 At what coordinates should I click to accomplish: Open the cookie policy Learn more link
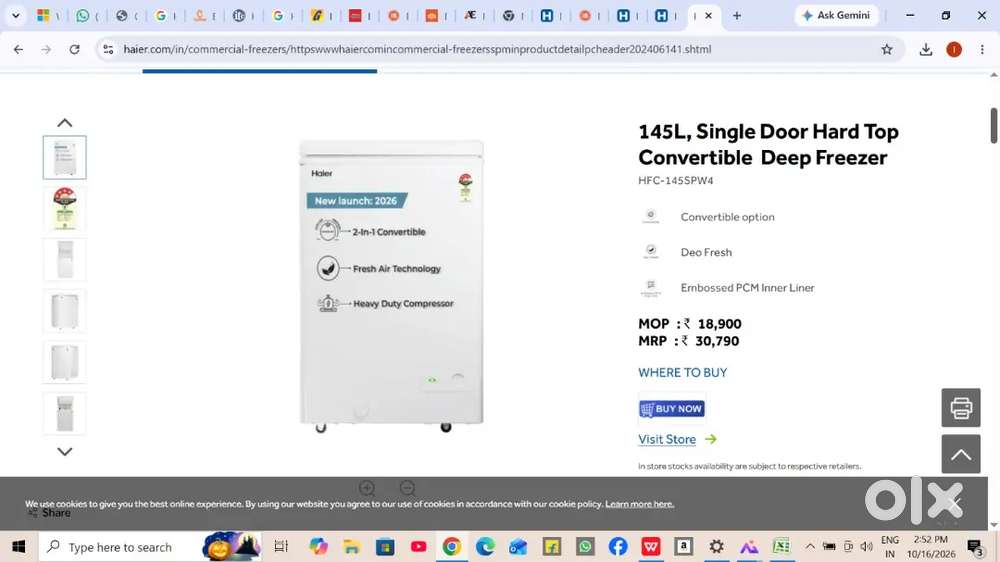coord(639,504)
